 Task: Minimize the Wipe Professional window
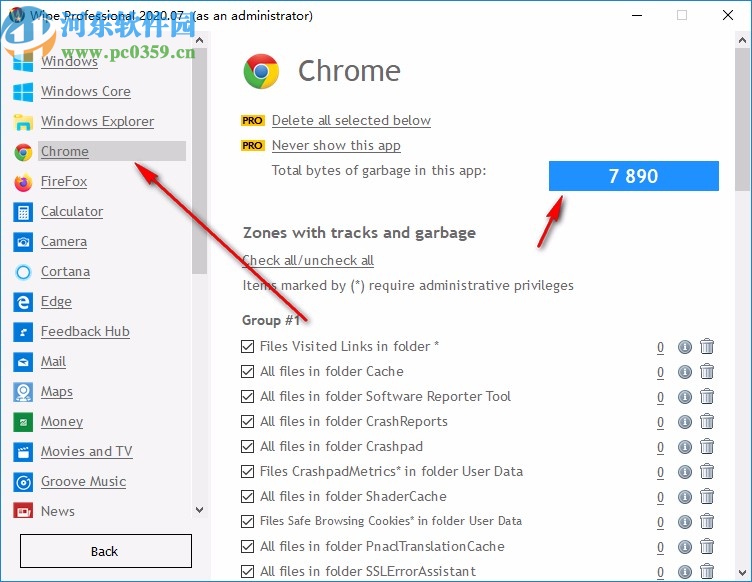coord(637,15)
